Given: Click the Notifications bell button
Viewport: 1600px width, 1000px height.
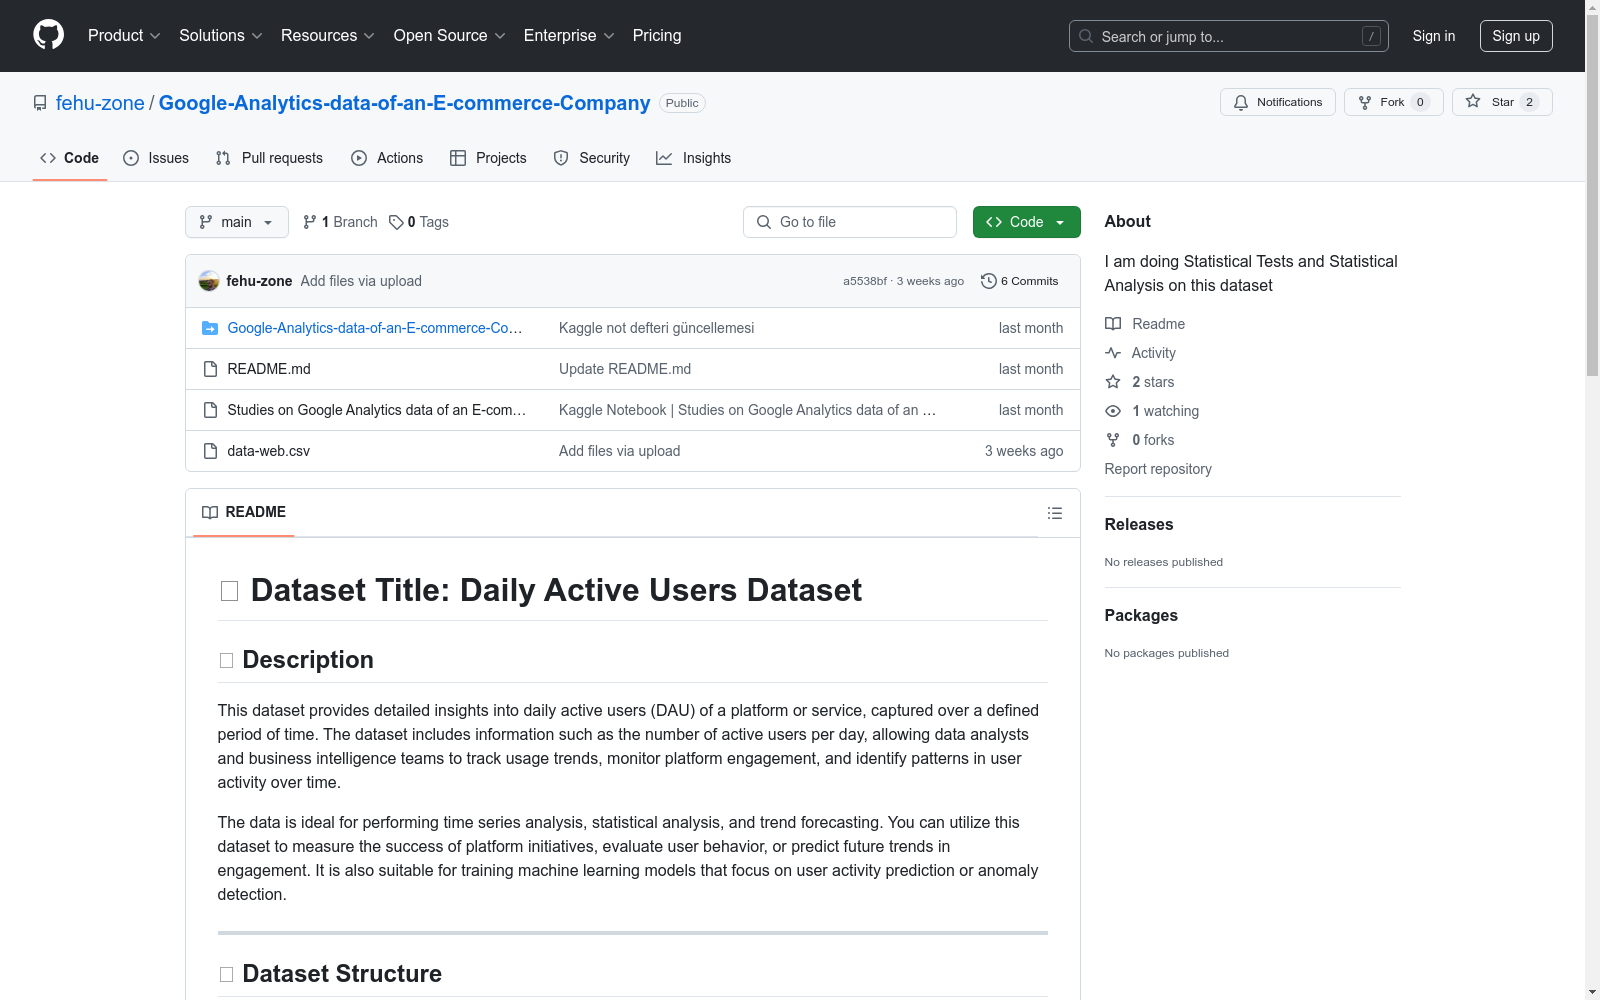Looking at the screenshot, I should (x=1278, y=102).
